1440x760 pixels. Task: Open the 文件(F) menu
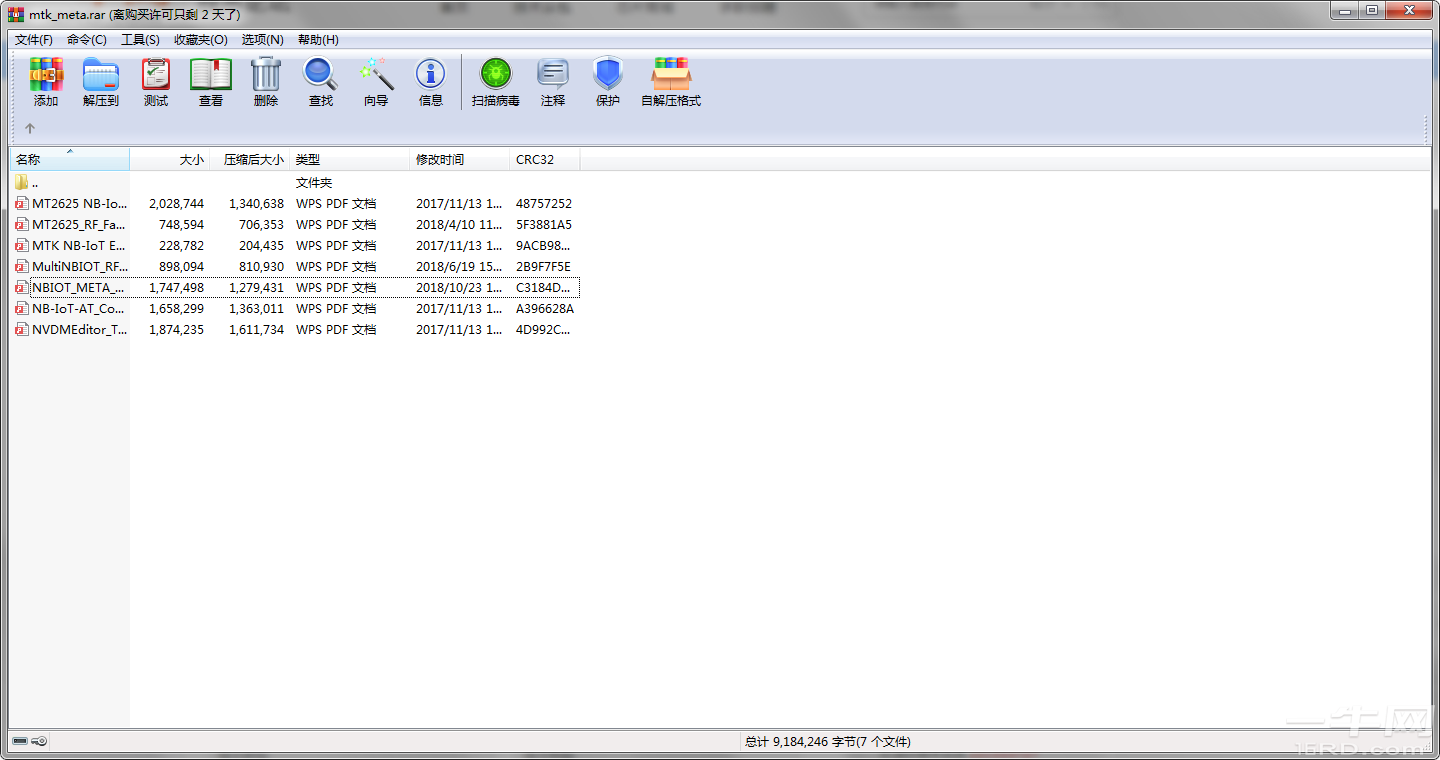34,40
